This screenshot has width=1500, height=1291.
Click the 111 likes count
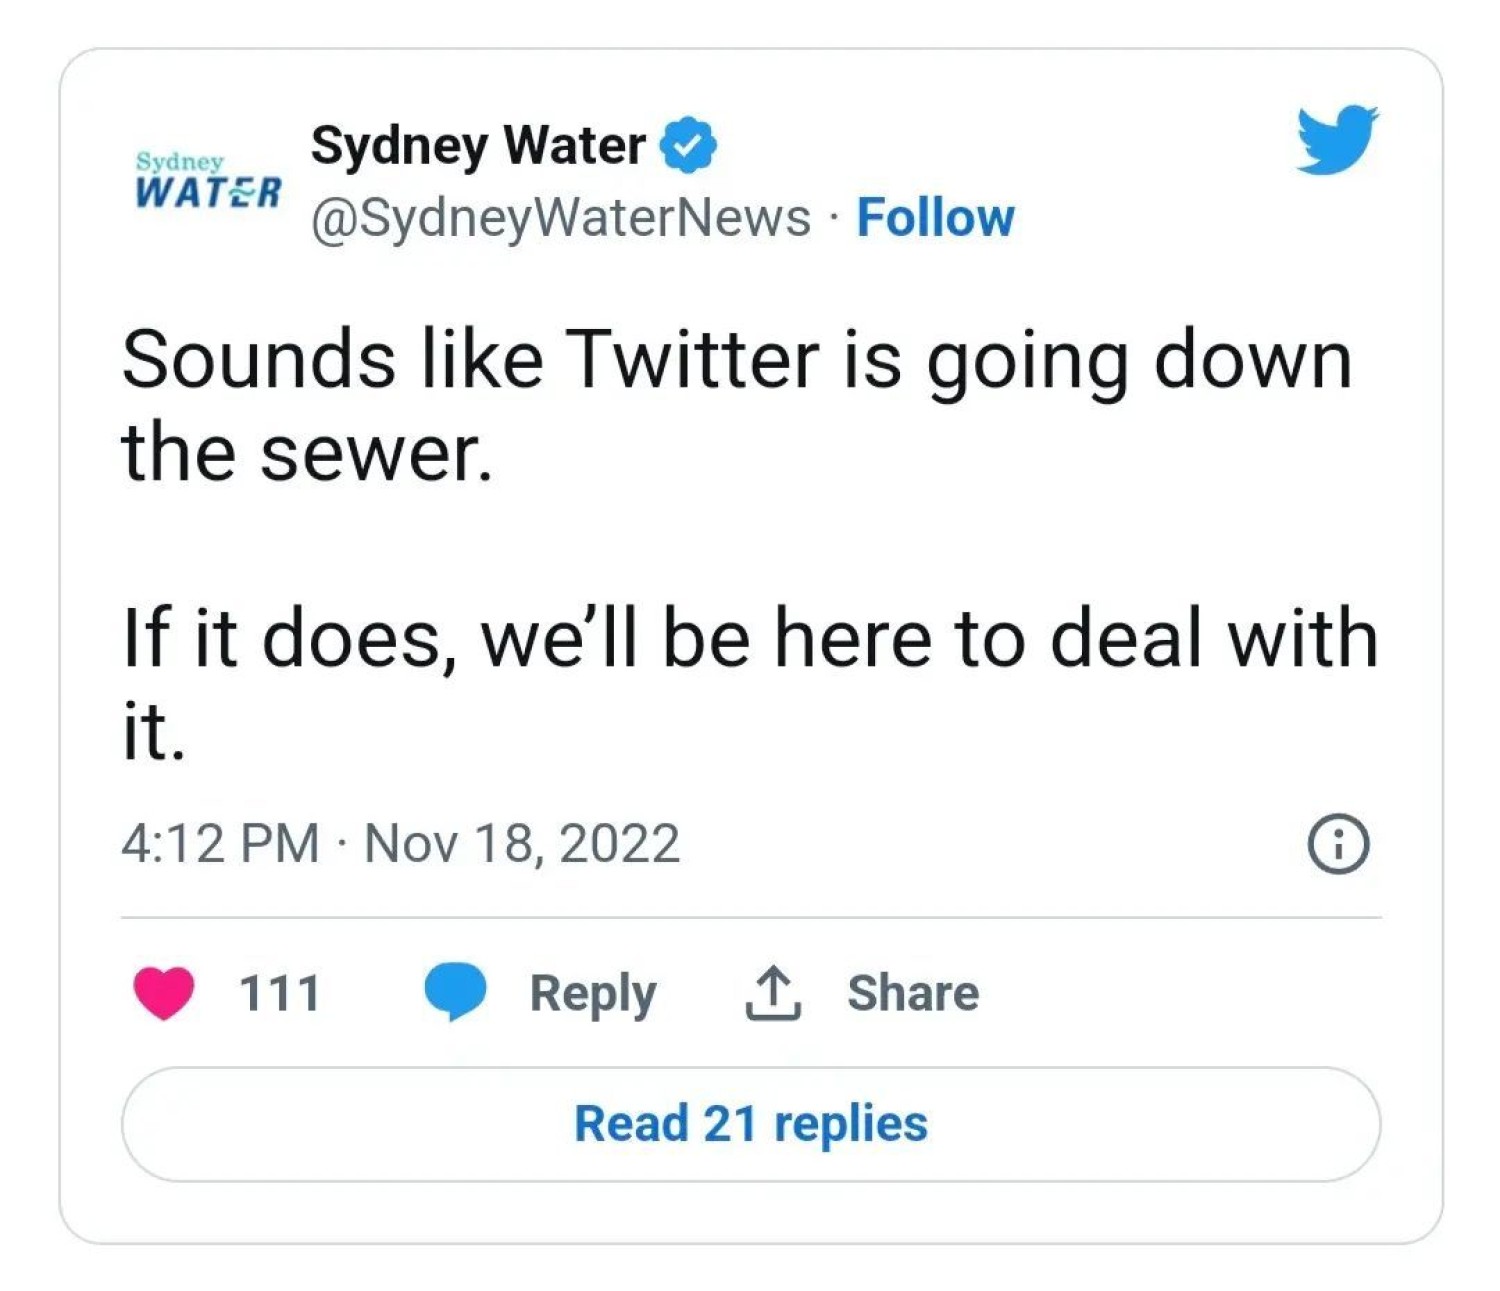click(x=279, y=993)
